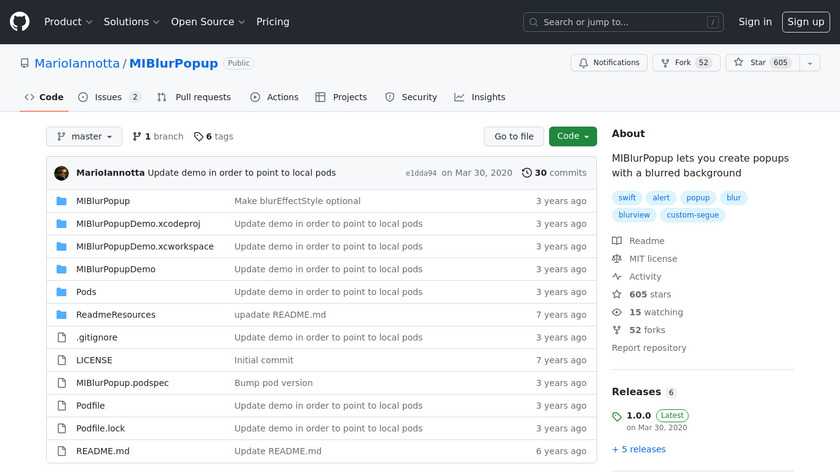This screenshot has height=472, width=840.
Task: Click Report repository link
Action: [x=649, y=348]
